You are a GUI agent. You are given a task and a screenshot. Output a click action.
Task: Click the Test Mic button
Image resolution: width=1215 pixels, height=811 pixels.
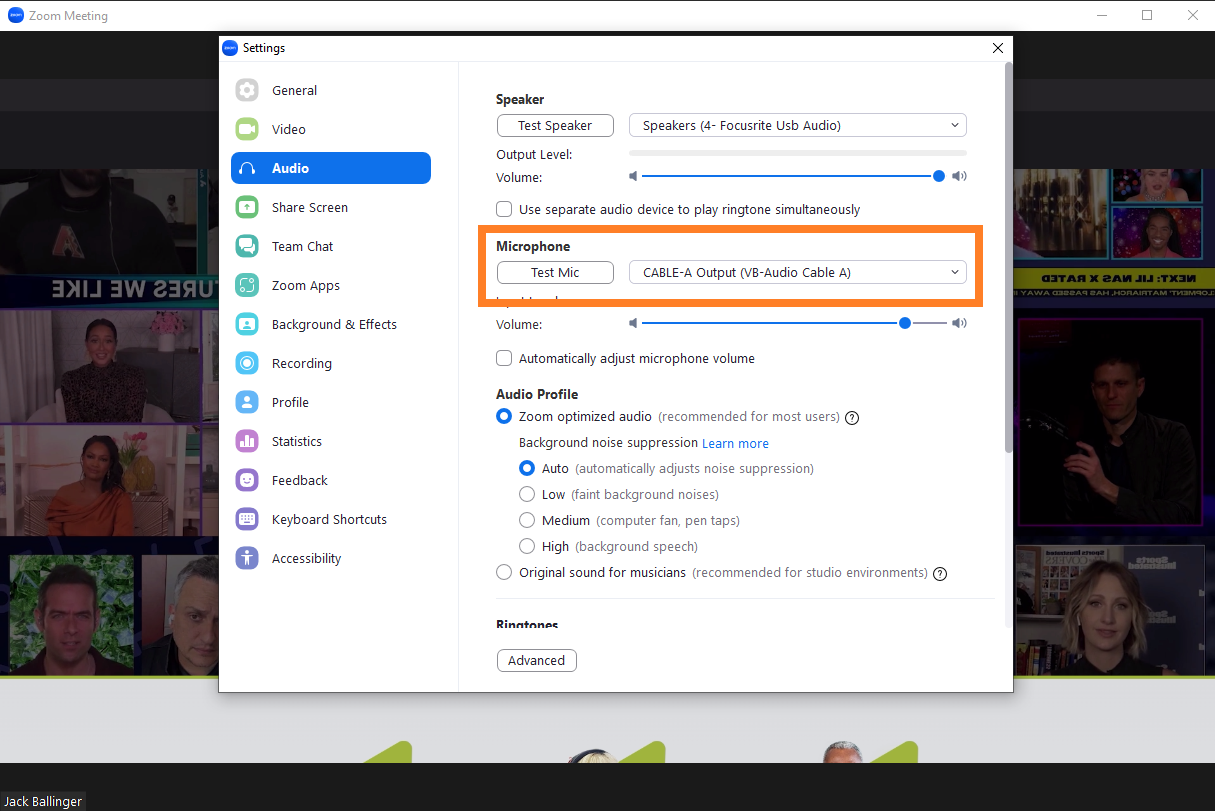pos(555,272)
